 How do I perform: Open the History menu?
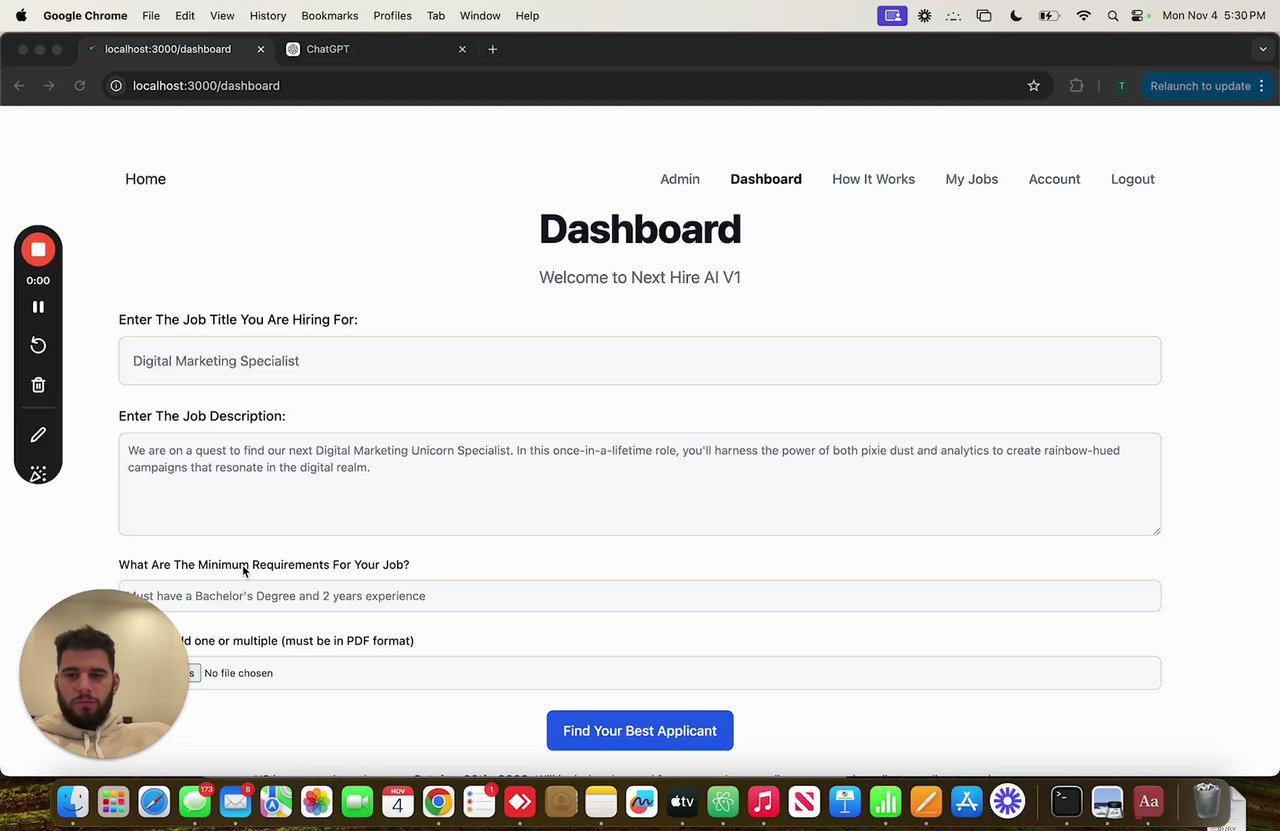pos(268,16)
